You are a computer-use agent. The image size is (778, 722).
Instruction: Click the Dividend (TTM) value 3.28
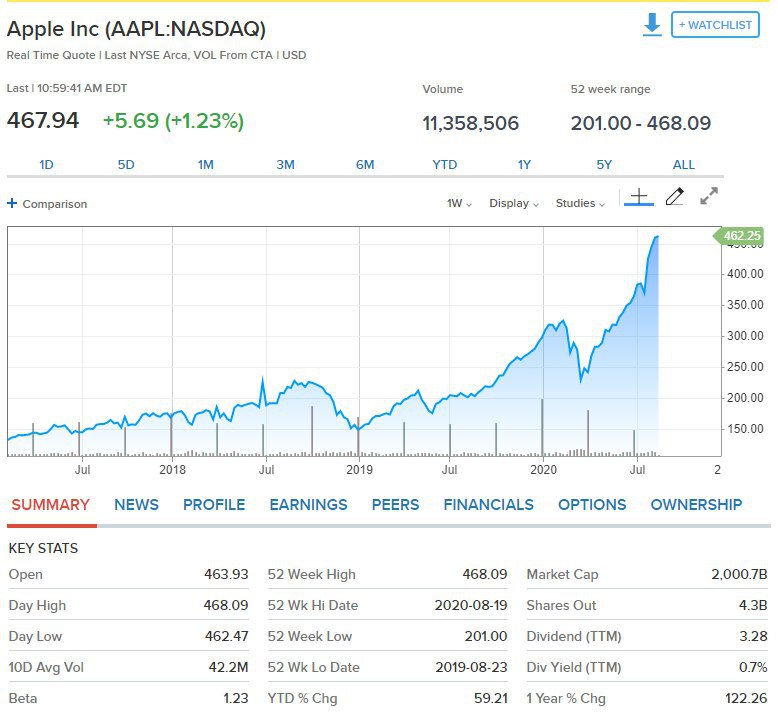point(753,636)
